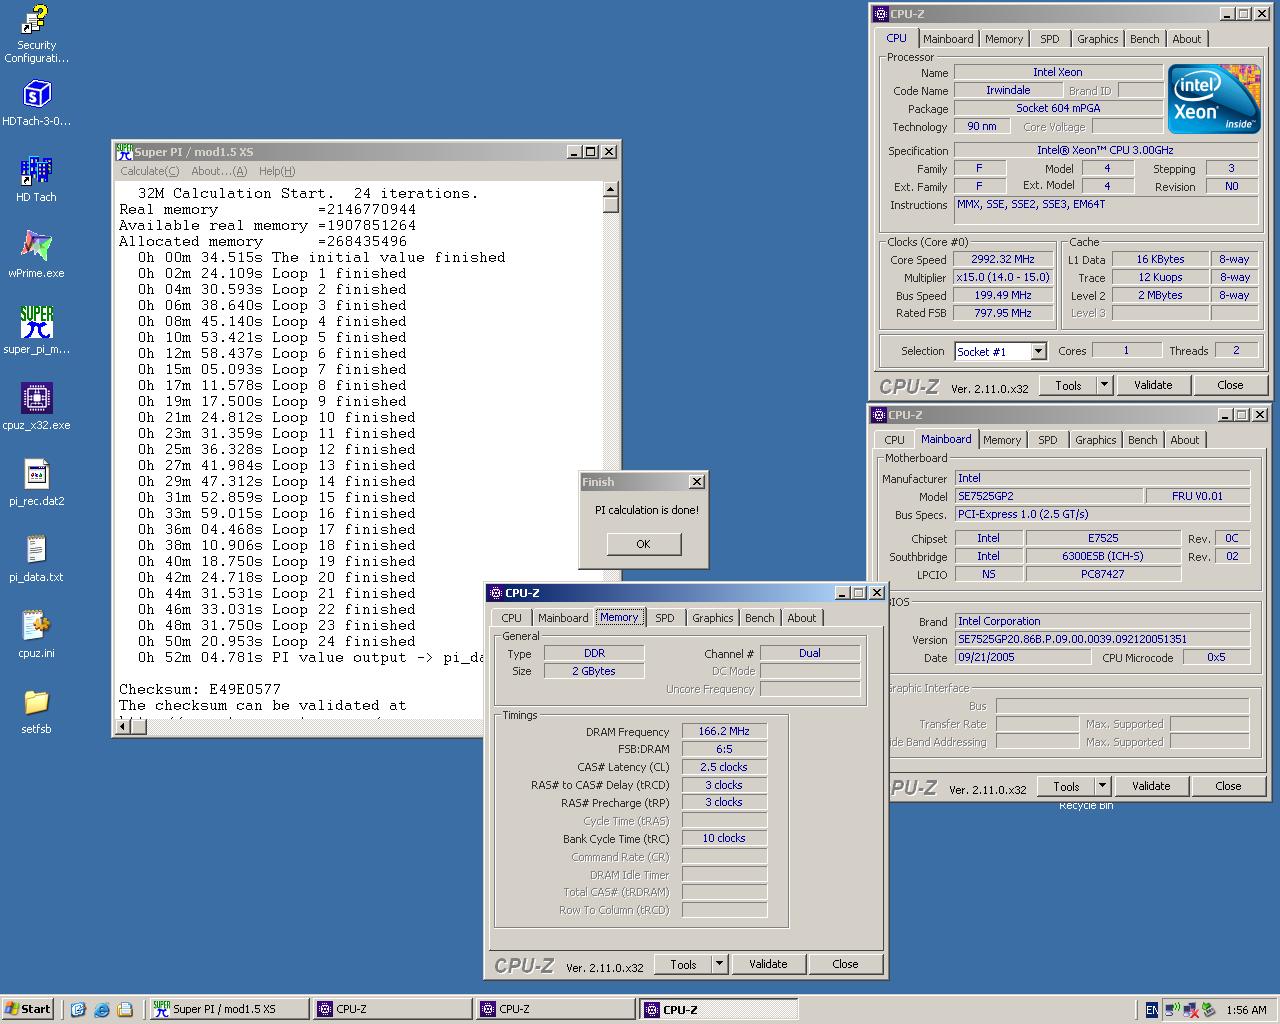Click the third quick launch icon

pyautogui.click(x=125, y=1010)
